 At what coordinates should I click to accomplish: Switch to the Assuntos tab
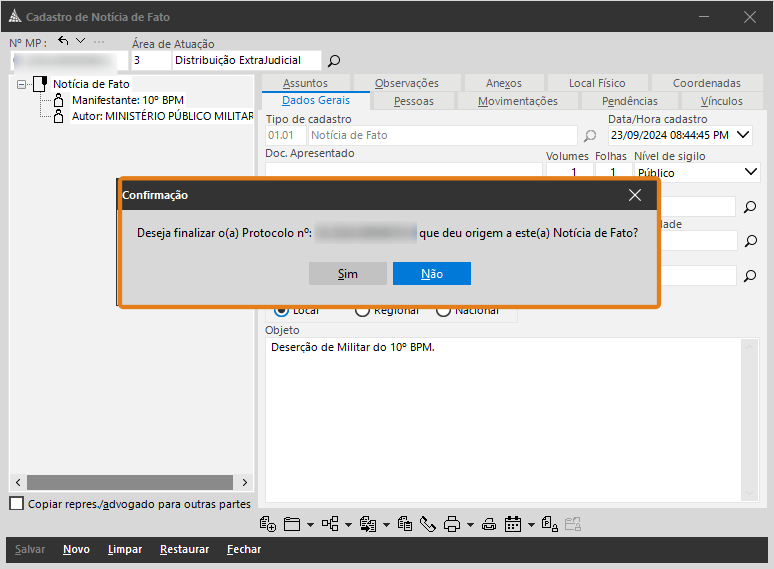tap(306, 83)
